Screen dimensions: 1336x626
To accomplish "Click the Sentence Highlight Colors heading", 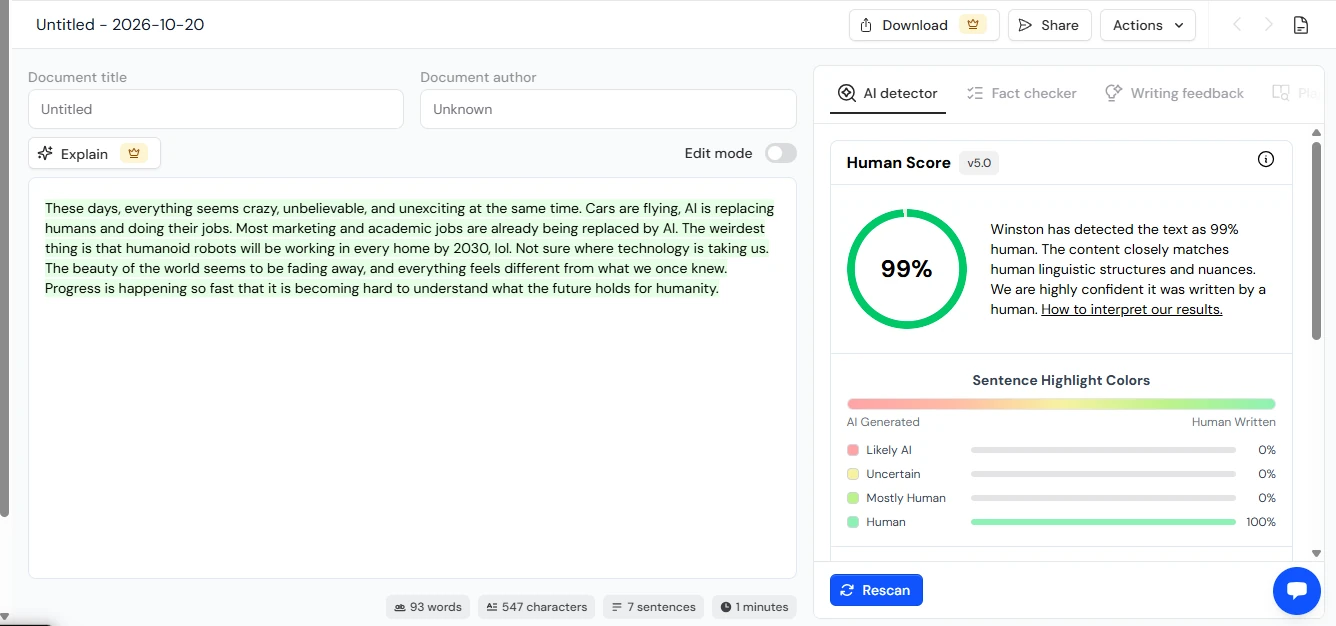I will [x=1061, y=380].
